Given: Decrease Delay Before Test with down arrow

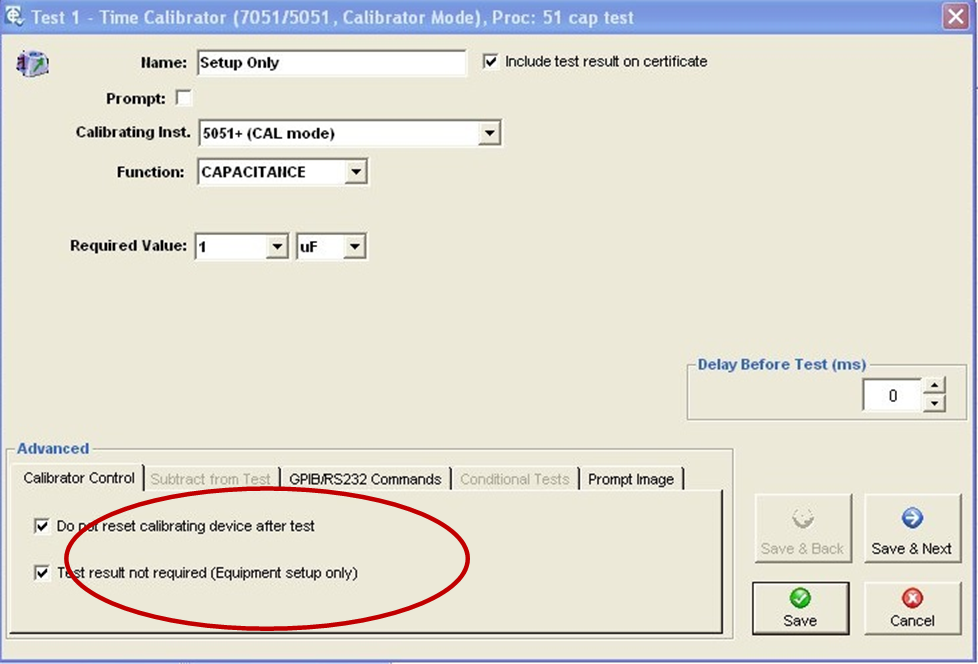Looking at the screenshot, I should click(934, 403).
